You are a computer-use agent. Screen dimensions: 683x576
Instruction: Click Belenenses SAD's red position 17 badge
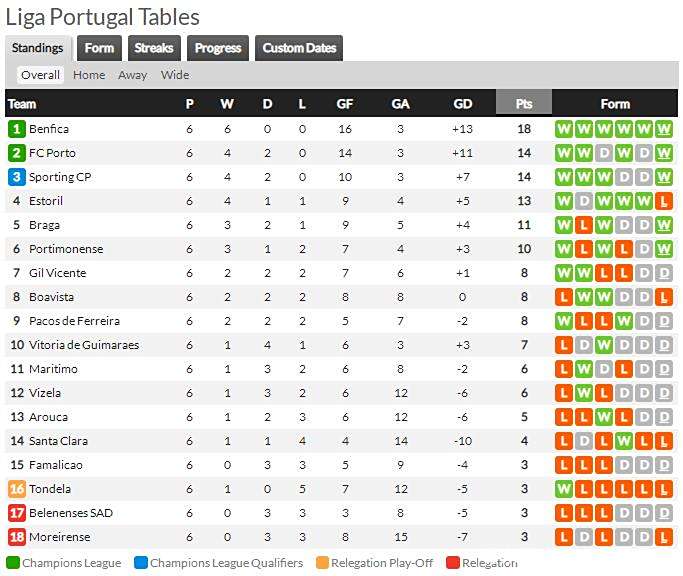[x=16, y=513]
